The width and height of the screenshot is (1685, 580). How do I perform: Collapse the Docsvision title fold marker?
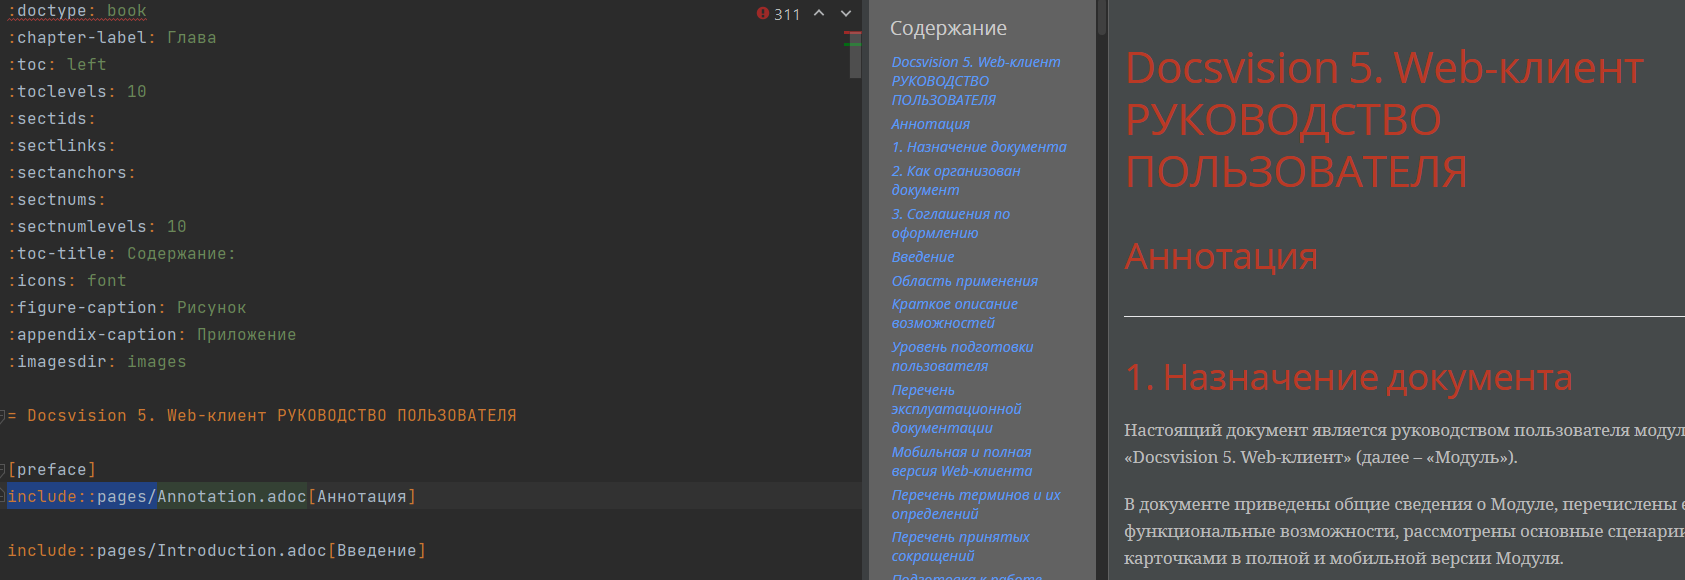(x=4, y=415)
